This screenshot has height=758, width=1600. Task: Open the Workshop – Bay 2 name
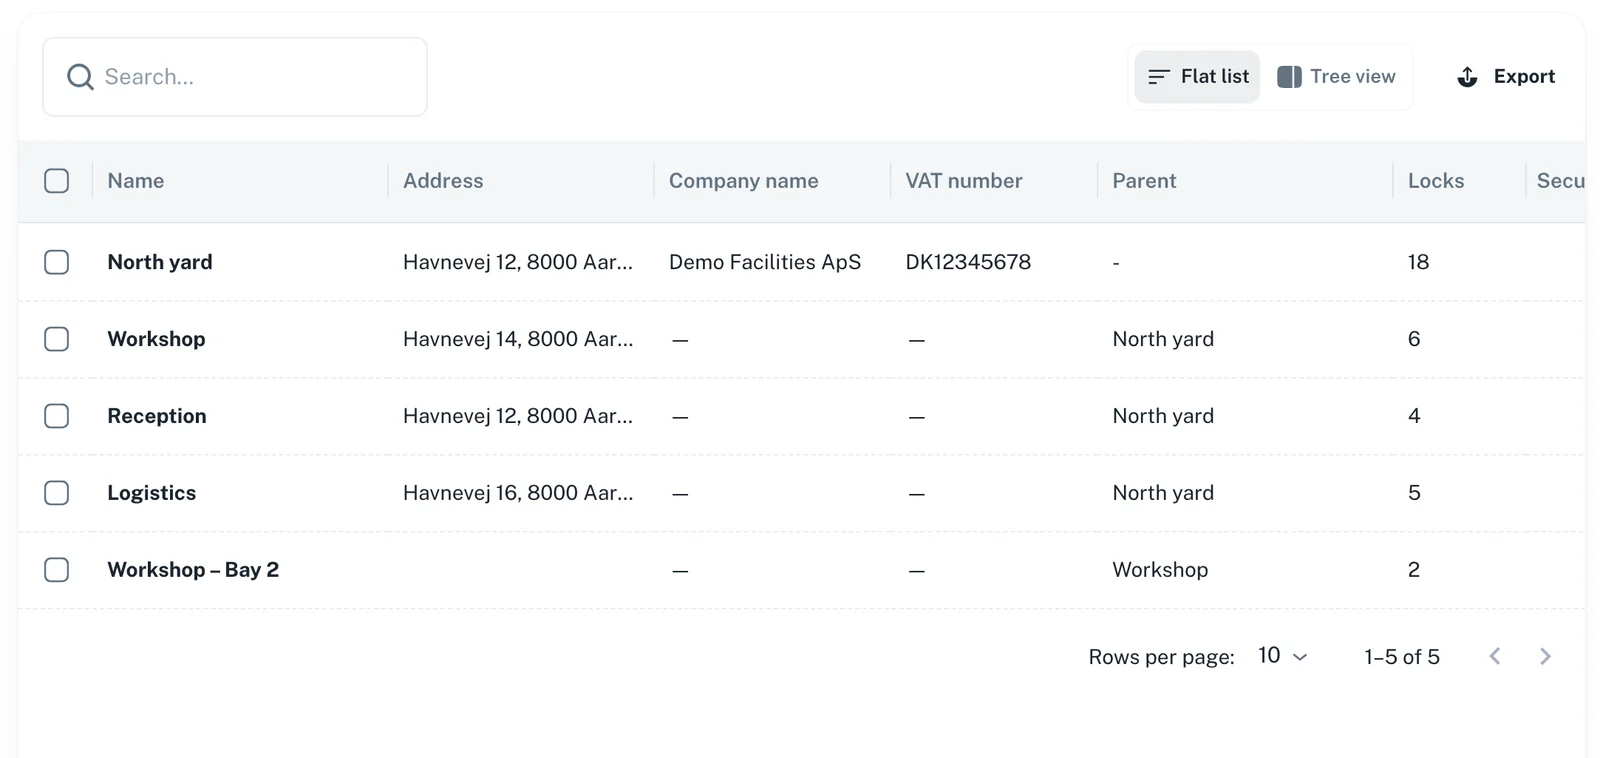193,570
